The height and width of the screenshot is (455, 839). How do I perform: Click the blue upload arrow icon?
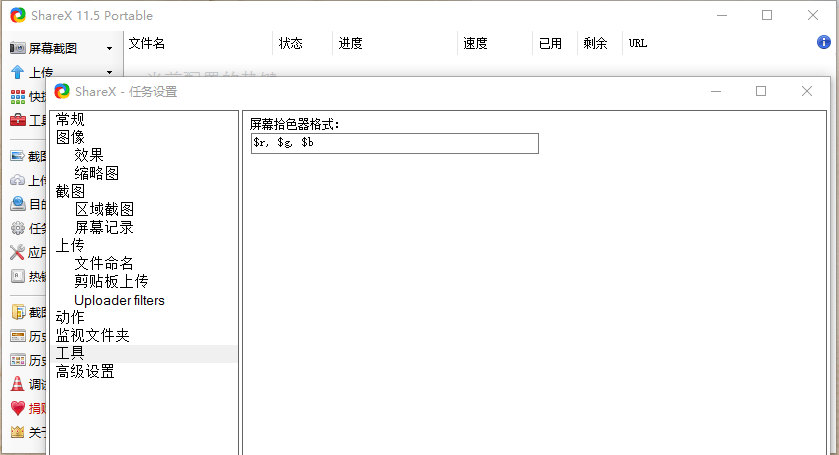(17, 72)
